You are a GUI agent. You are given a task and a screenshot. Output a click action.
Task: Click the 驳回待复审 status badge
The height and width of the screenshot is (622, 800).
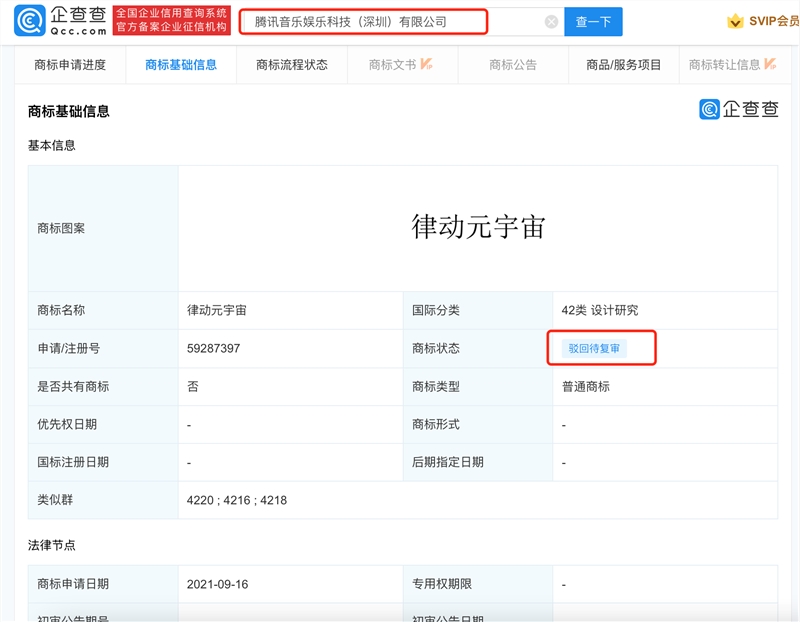[596, 348]
